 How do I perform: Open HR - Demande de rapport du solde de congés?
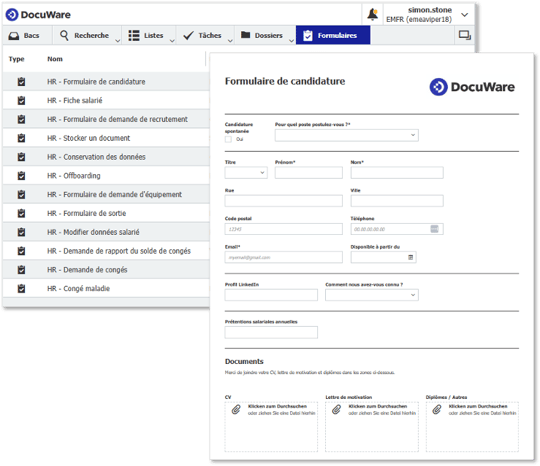click(119, 251)
